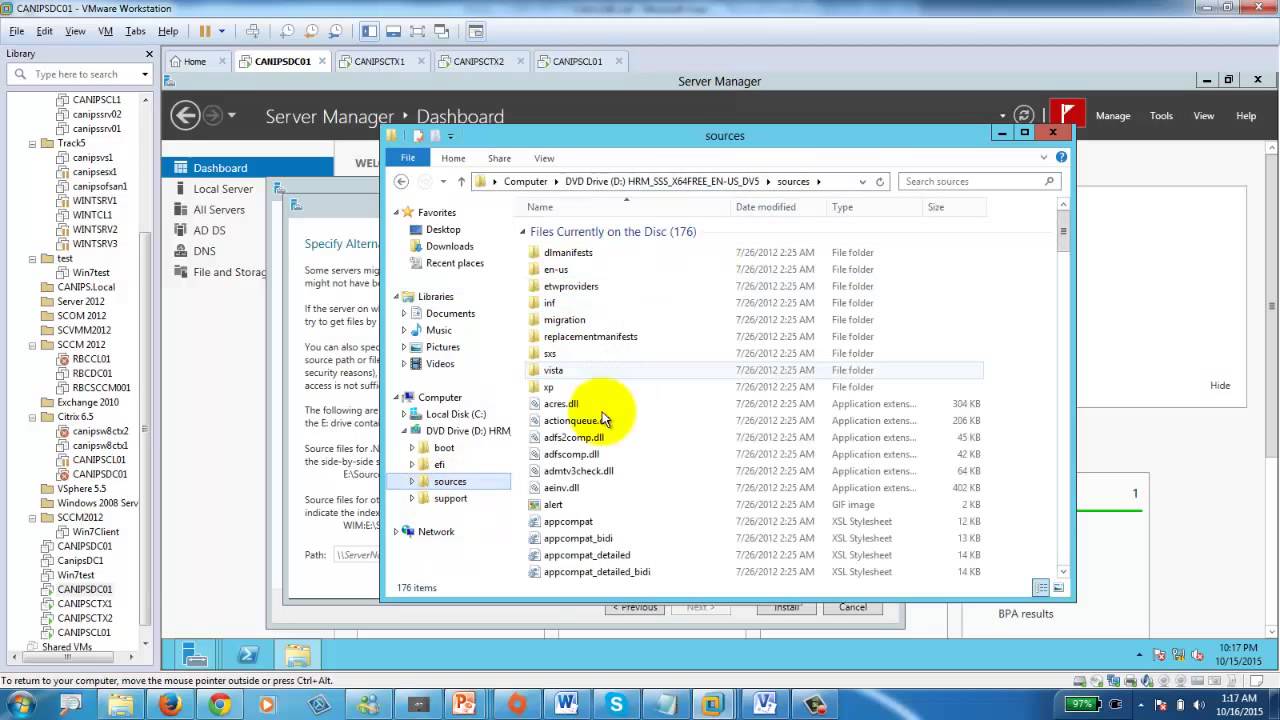The image size is (1280, 720).
Task: Open the library search filter dropdown
Action: [x=145, y=74]
